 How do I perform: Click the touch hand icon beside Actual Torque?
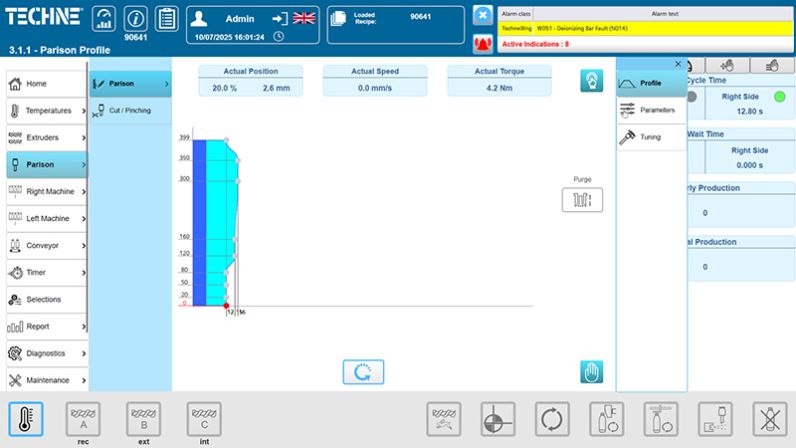(591, 81)
